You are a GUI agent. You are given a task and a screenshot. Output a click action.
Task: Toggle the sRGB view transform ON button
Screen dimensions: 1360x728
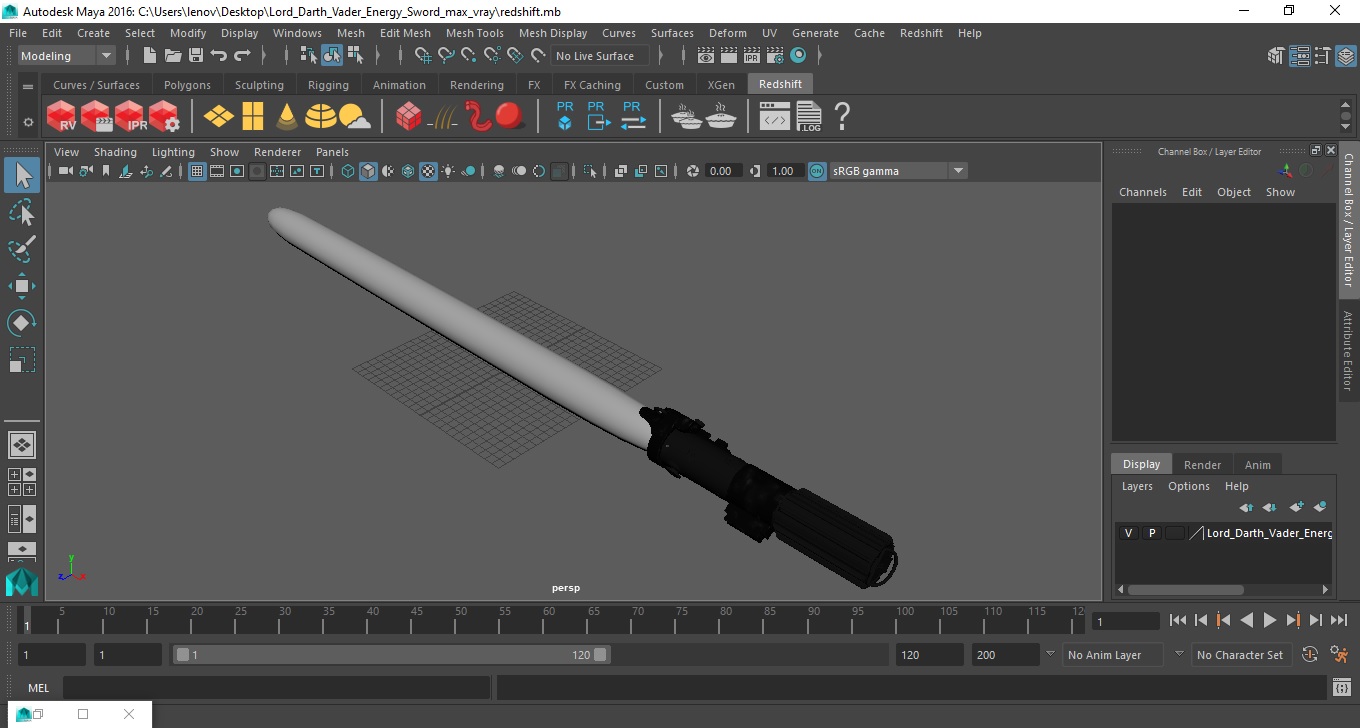pyautogui.click(x=817, y=171)
